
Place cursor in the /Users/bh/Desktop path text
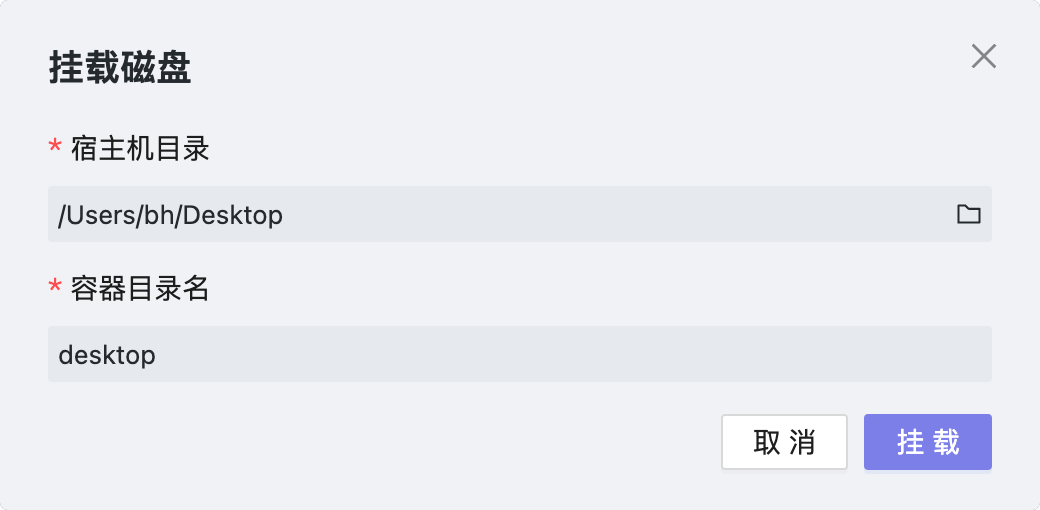170,215
